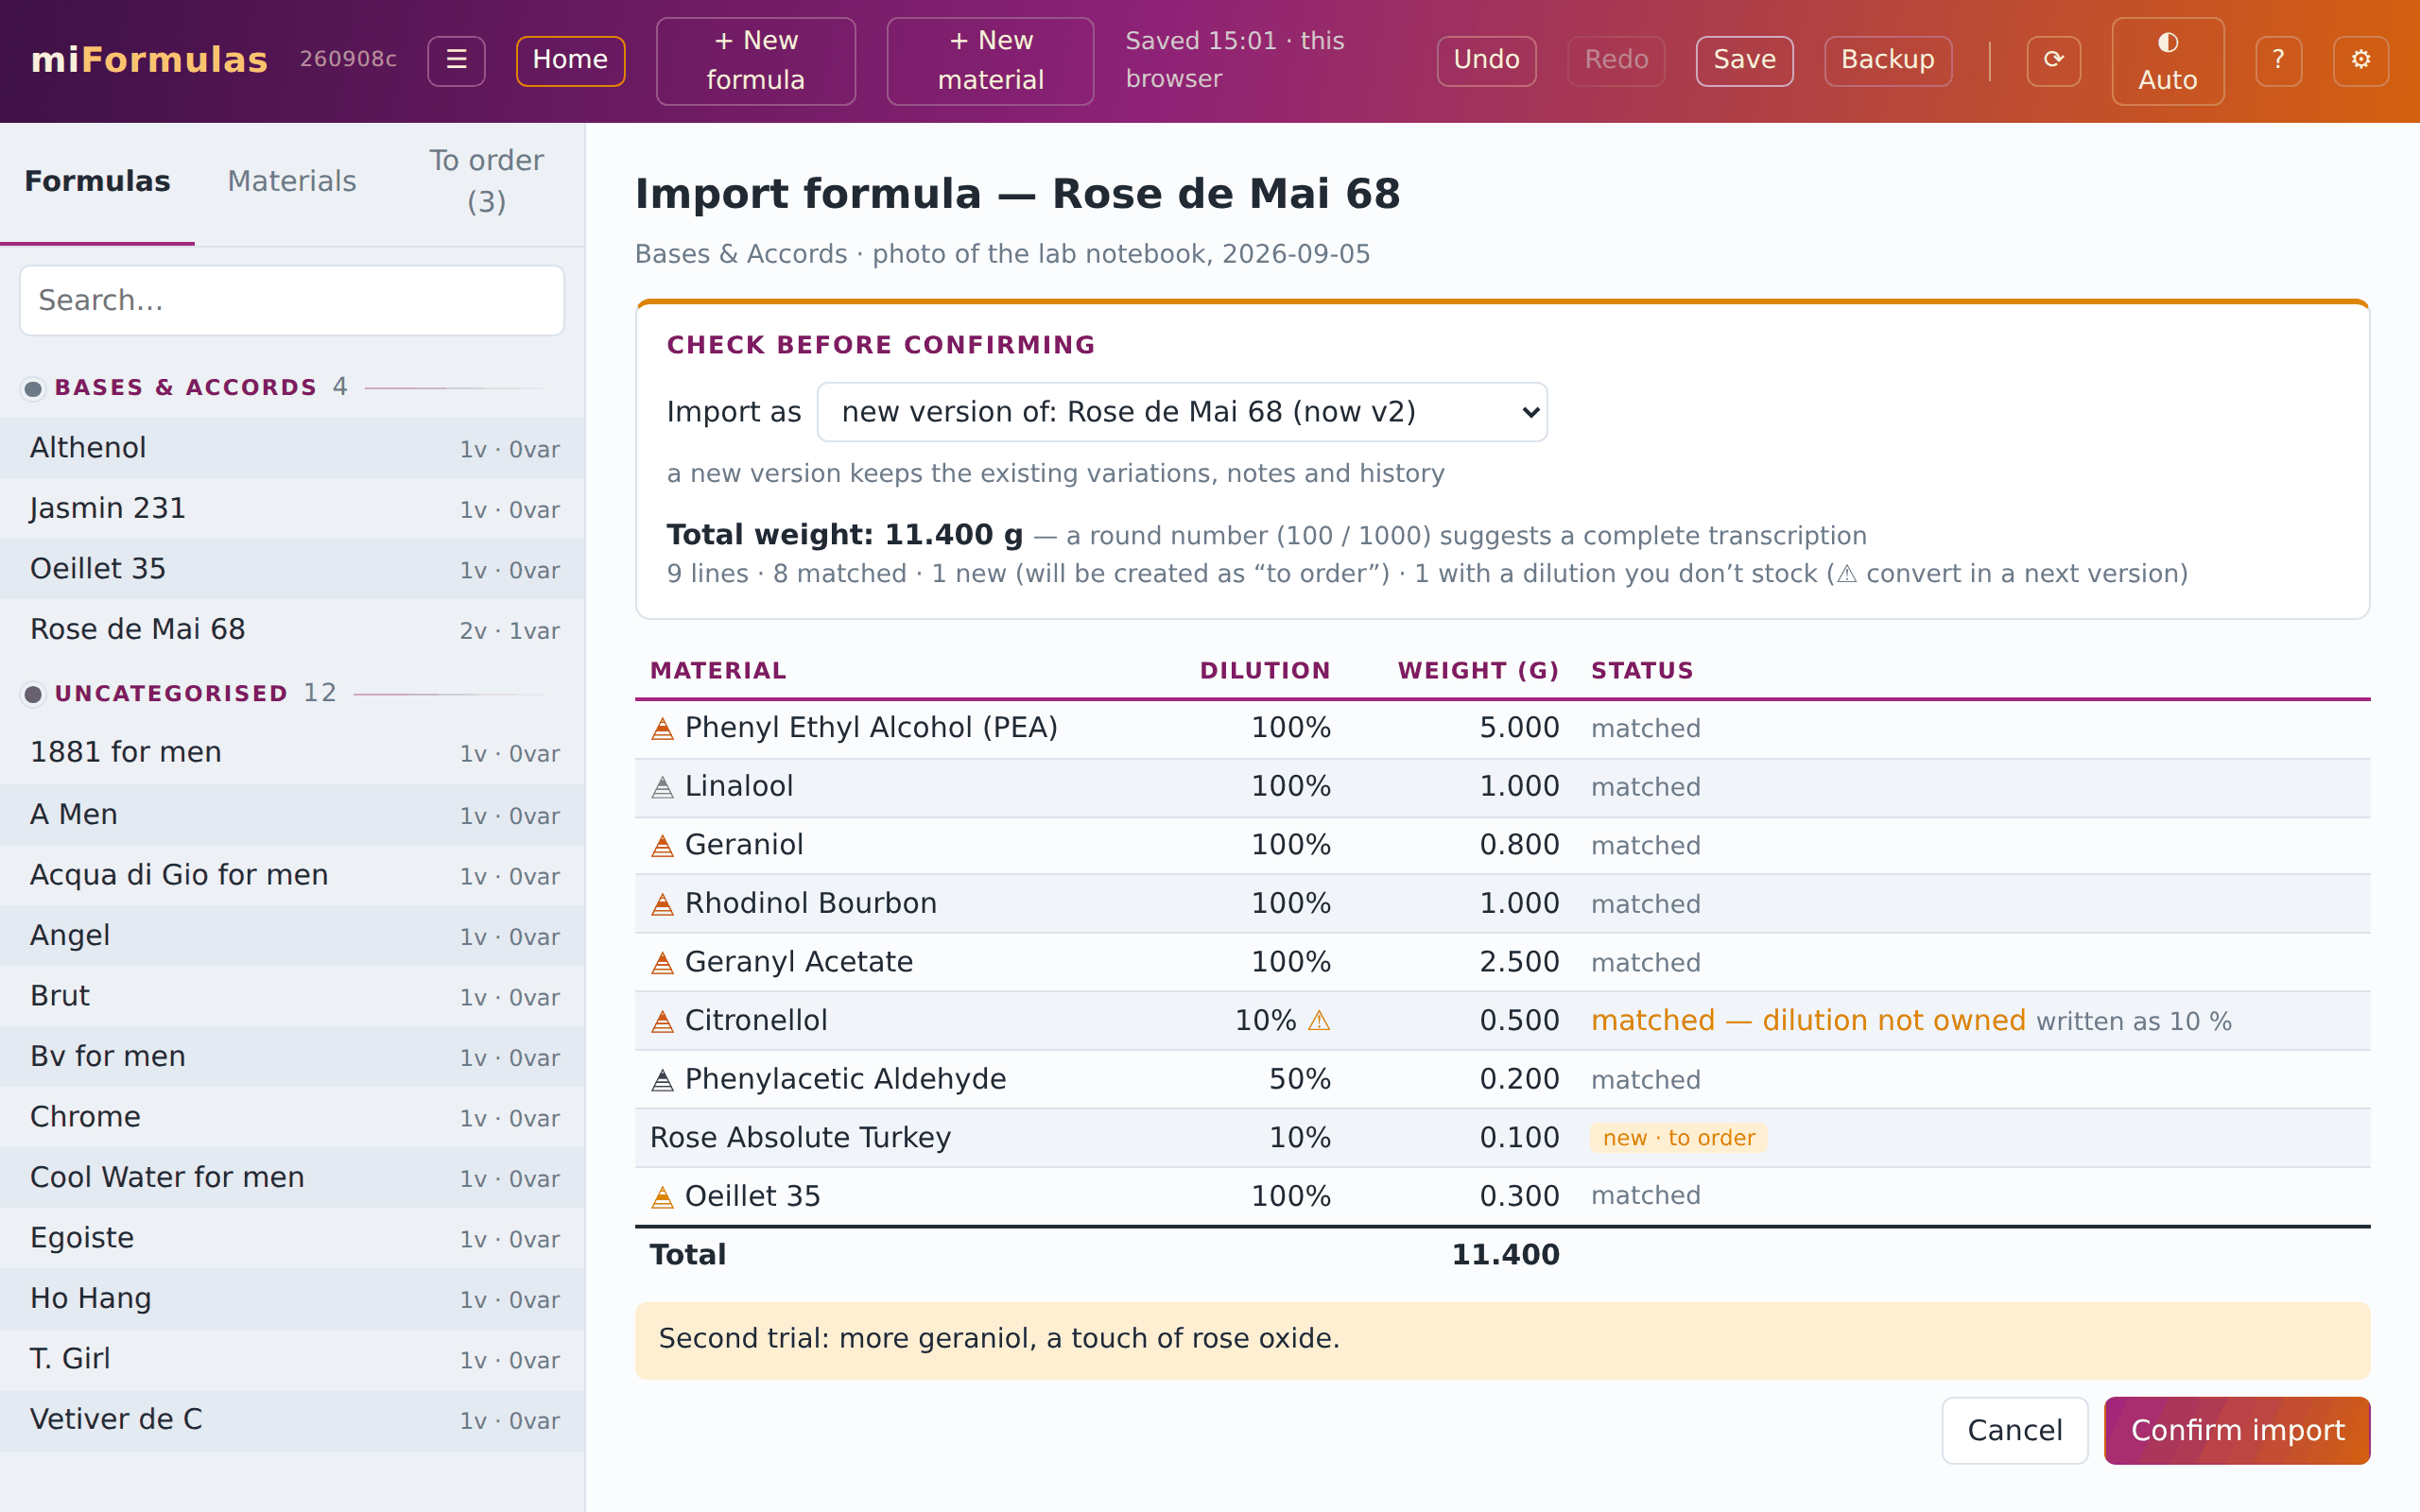Open the 1881 for men formula

292,753
